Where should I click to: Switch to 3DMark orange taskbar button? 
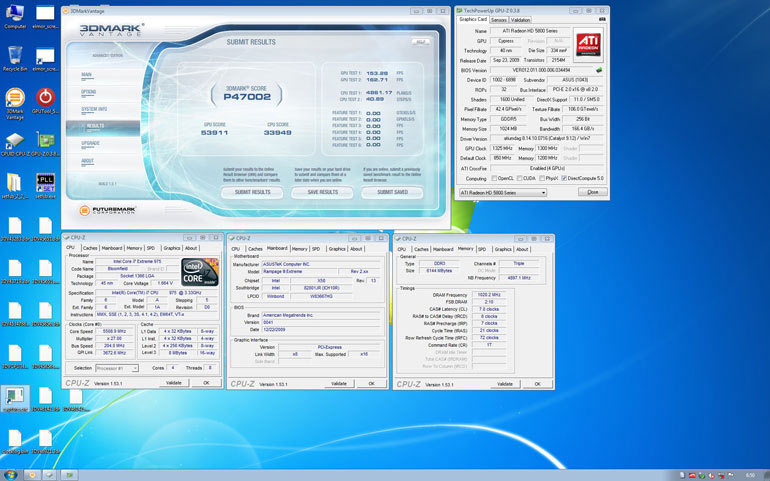click(32, 475)
